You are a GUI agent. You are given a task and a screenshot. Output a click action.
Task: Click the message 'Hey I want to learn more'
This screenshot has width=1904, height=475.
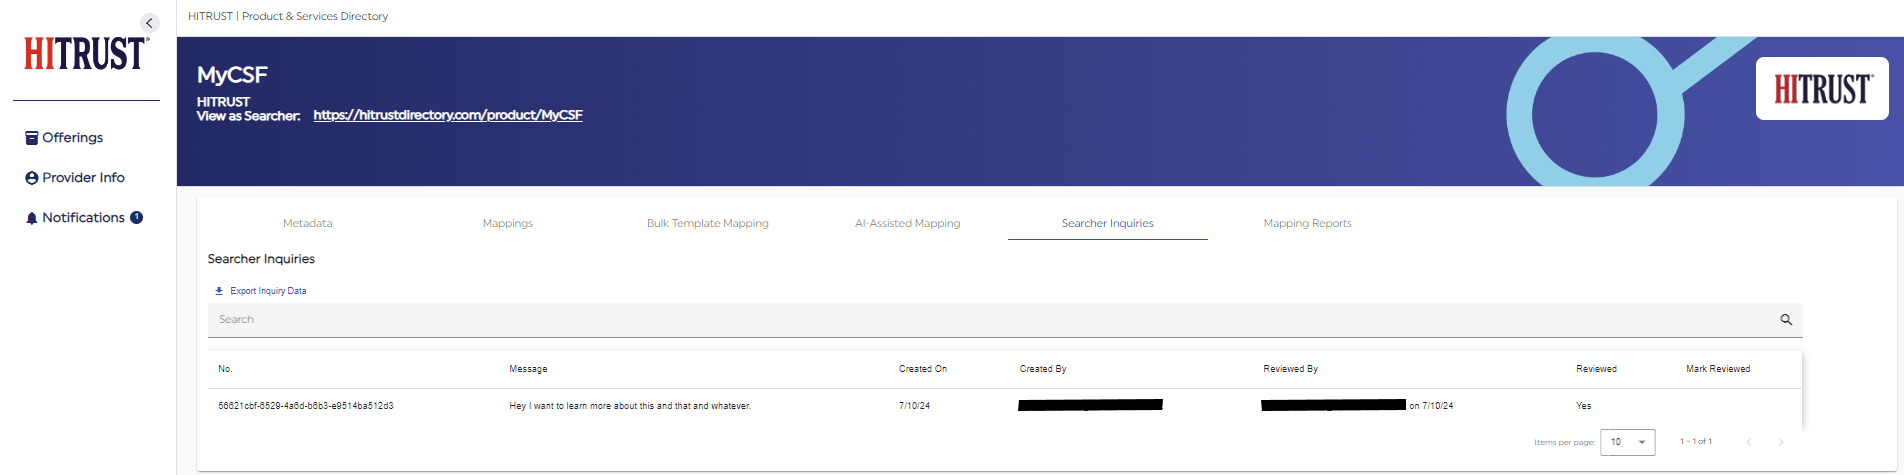(x=630, y=406)
